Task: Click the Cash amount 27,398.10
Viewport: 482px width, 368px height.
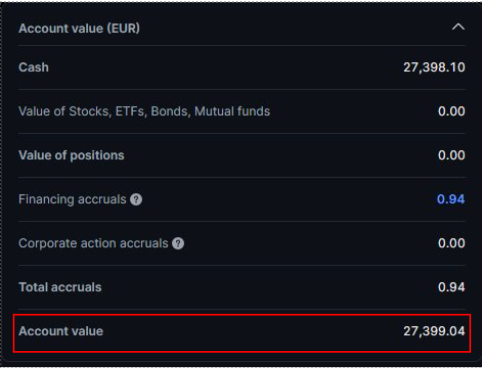Action: click(x=434, y=67)
